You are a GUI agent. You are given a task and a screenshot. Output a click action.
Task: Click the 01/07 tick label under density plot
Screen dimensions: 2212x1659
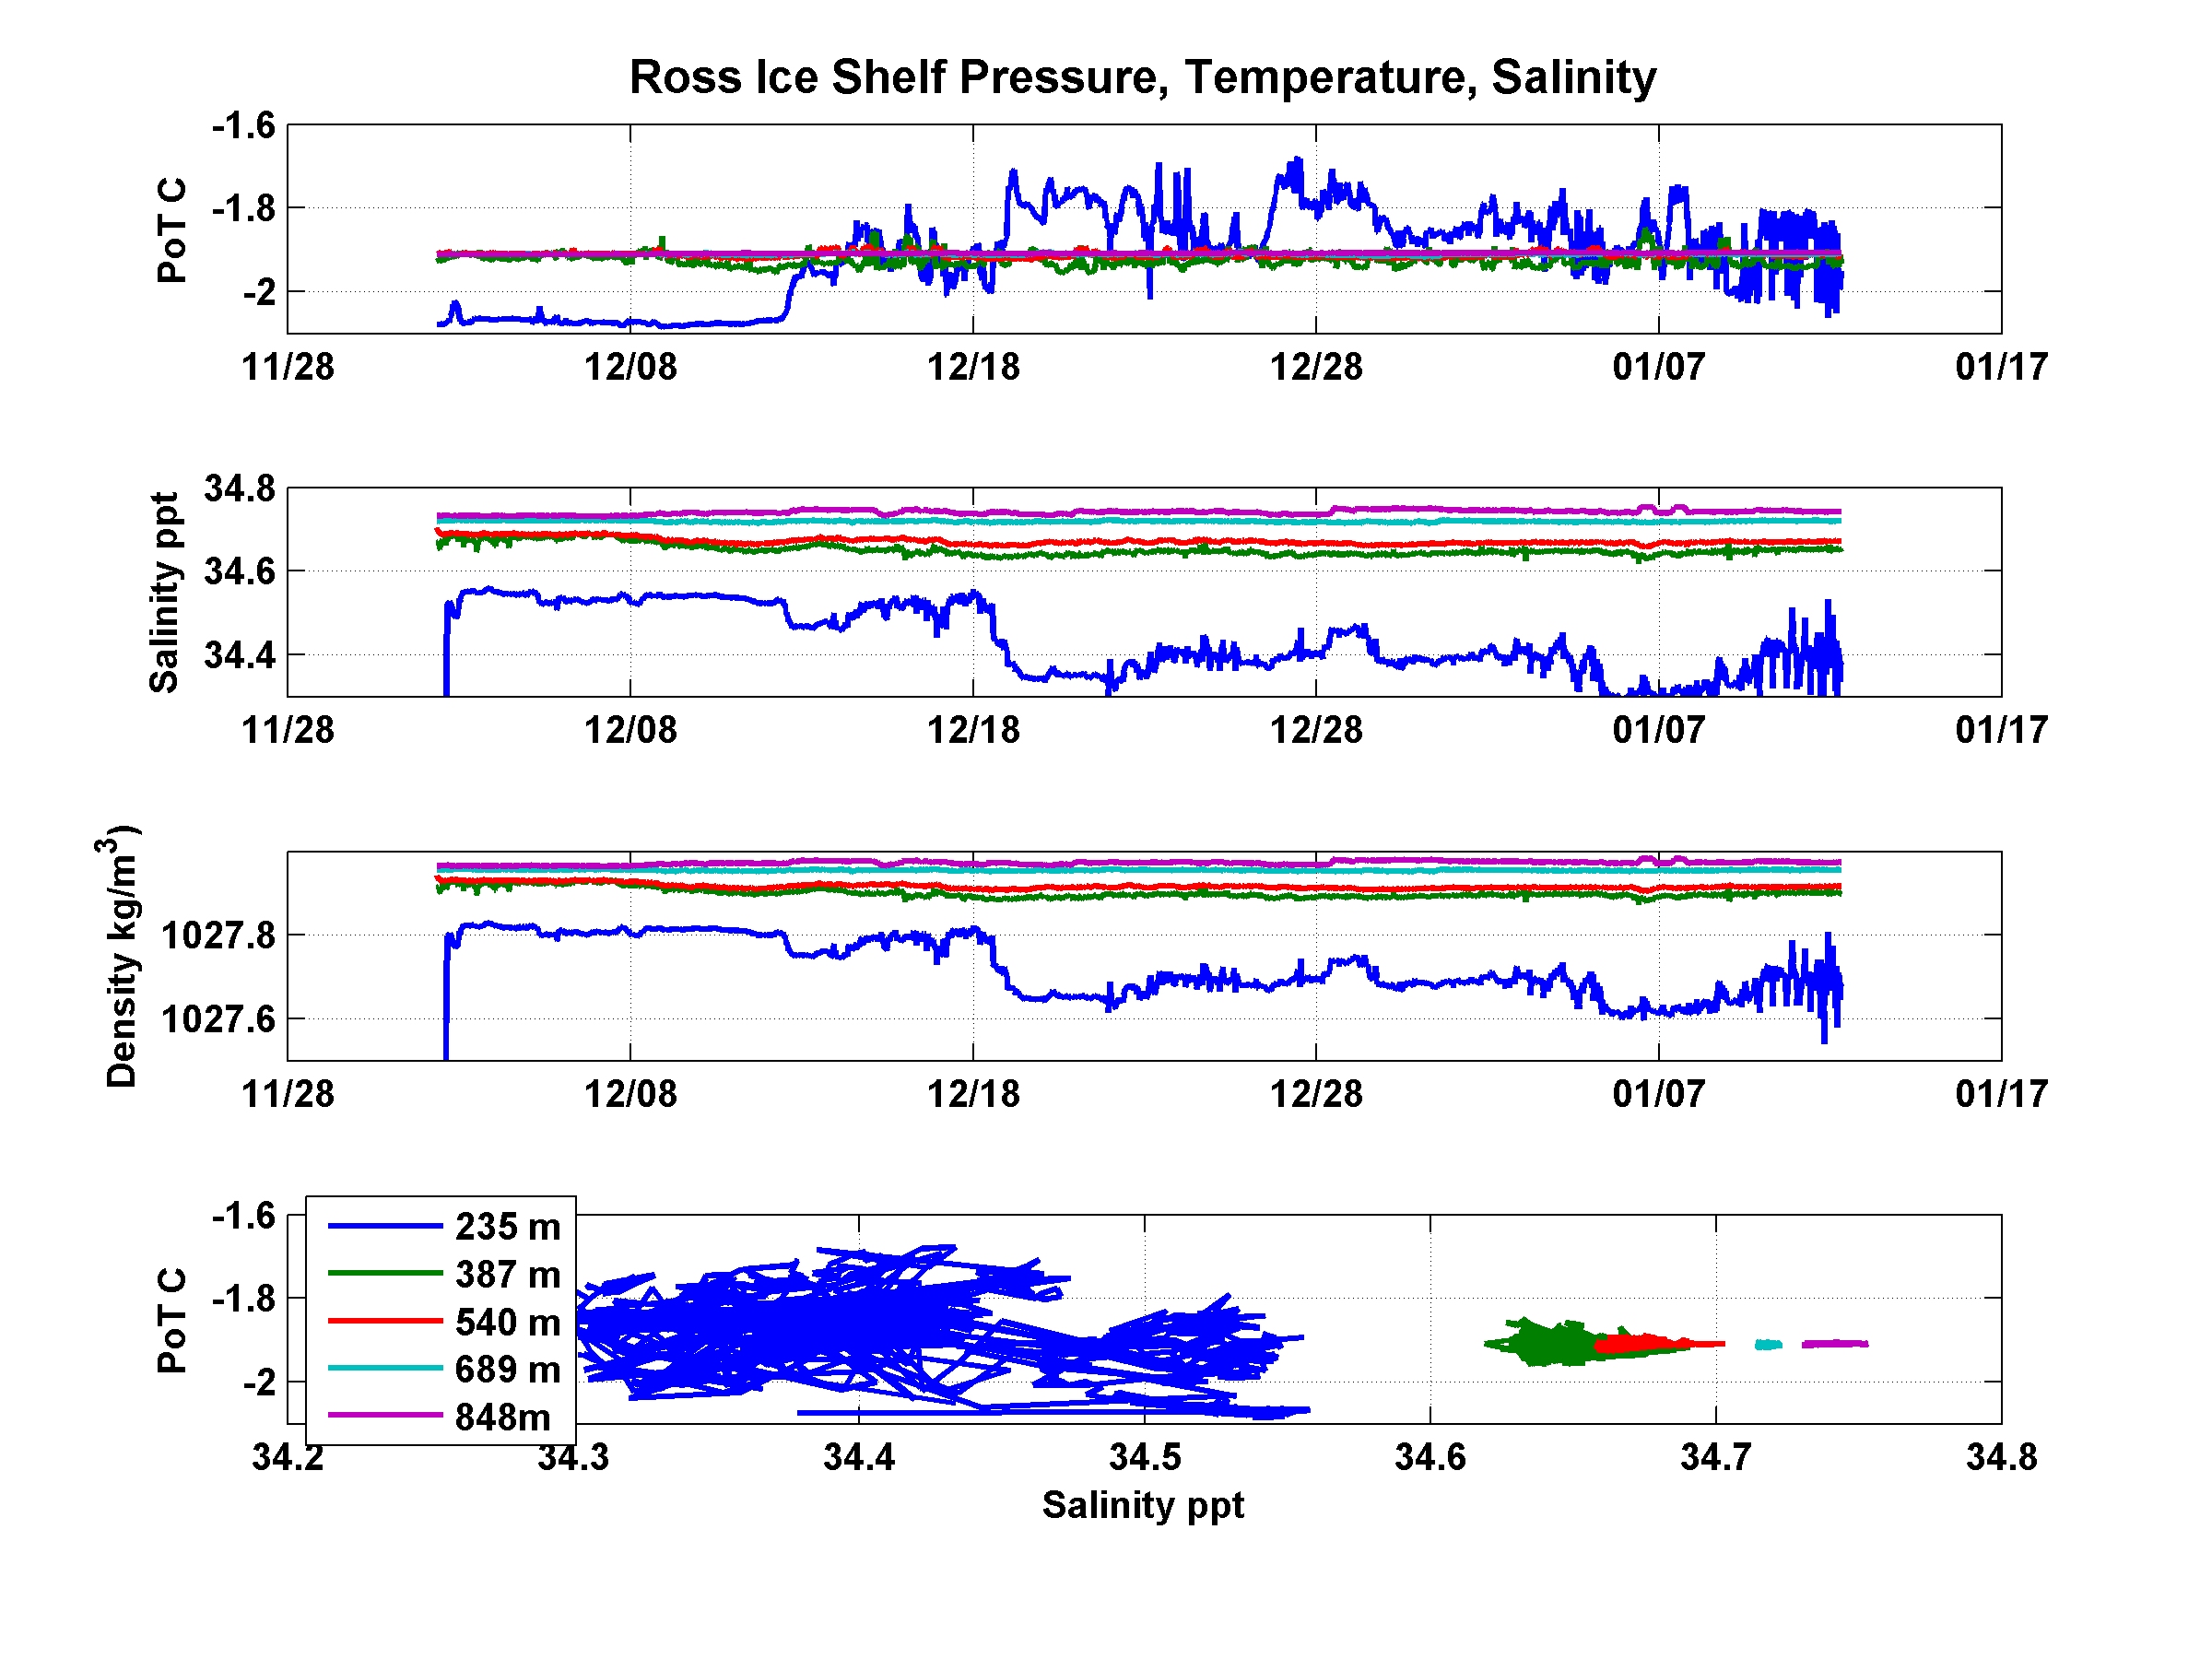point(1658,1094)
